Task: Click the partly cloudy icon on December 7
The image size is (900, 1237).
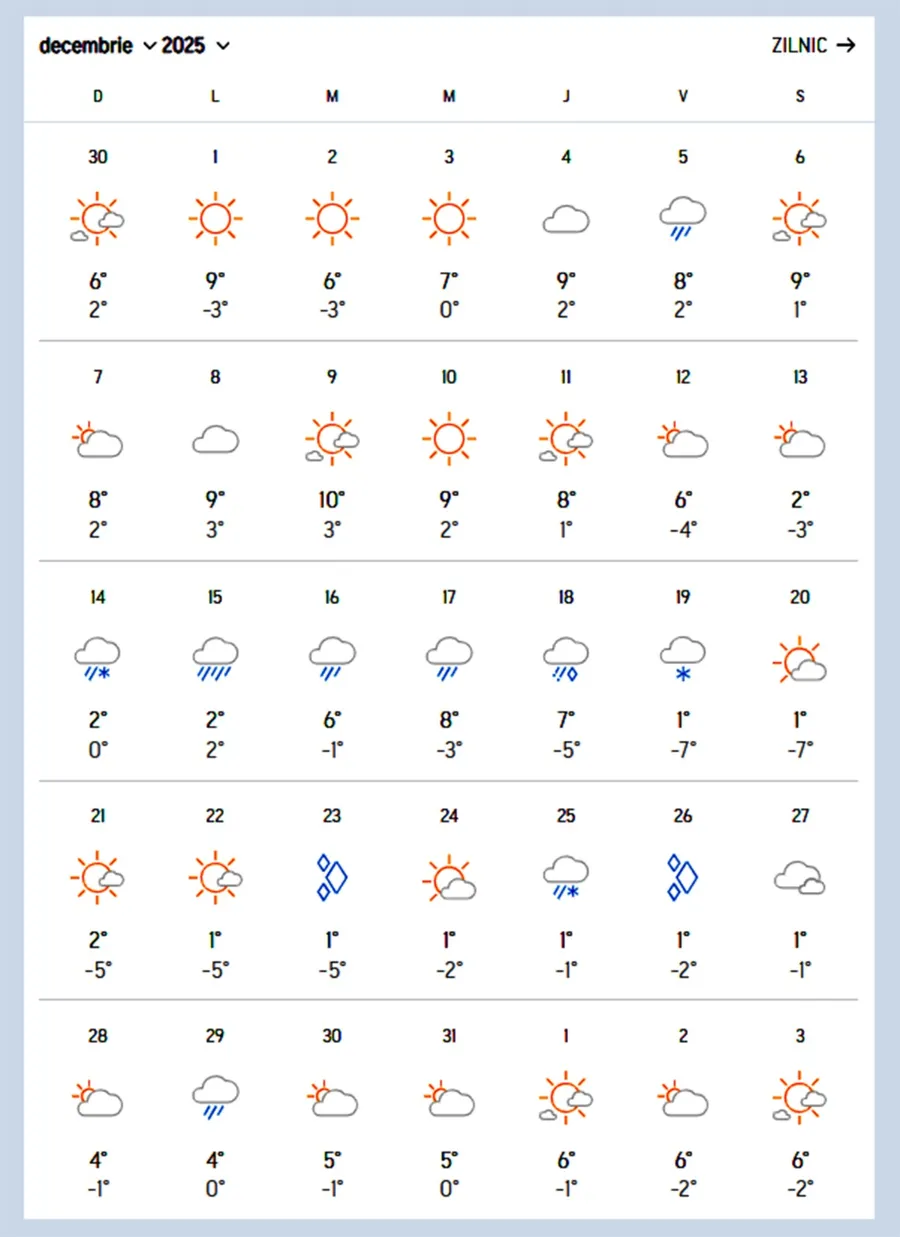Action: 98,439
